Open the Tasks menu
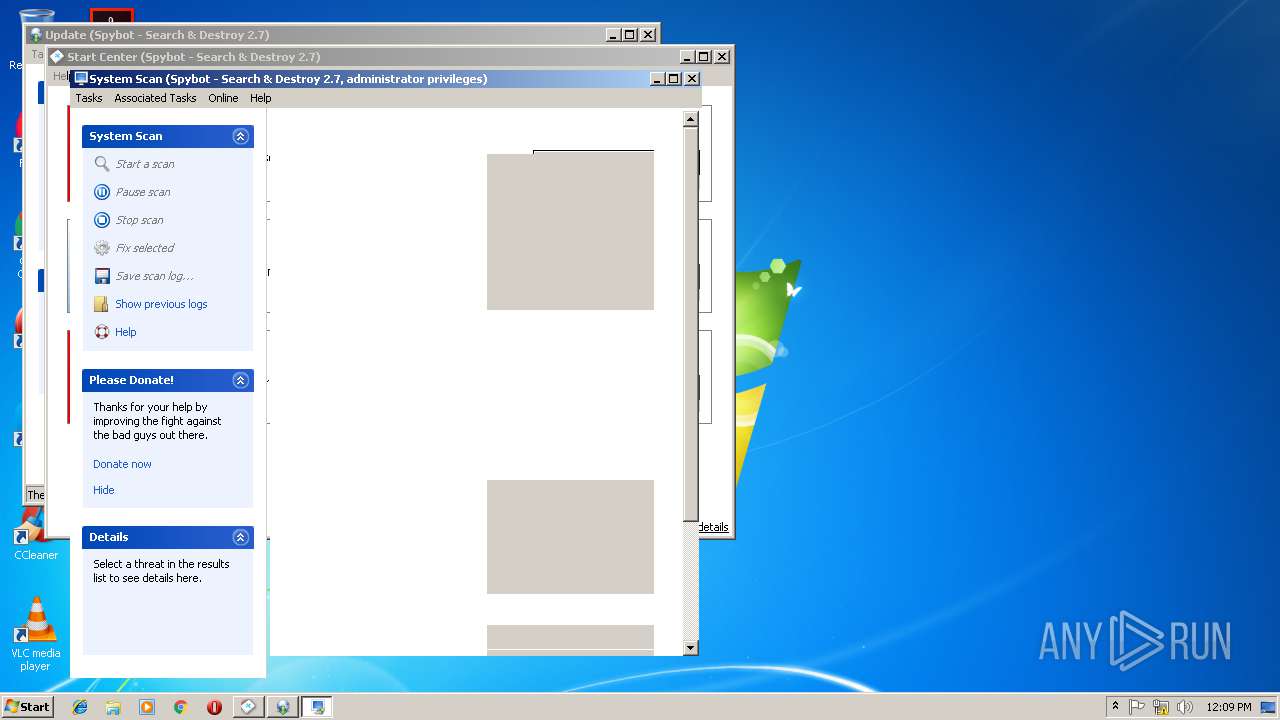The image size is (1280, 720). click(89, 98)
